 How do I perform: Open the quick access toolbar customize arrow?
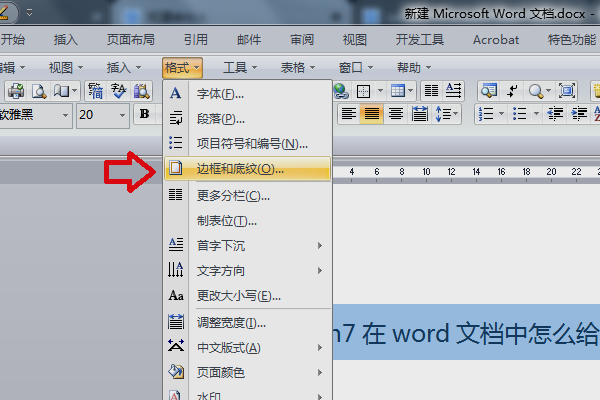29,12
